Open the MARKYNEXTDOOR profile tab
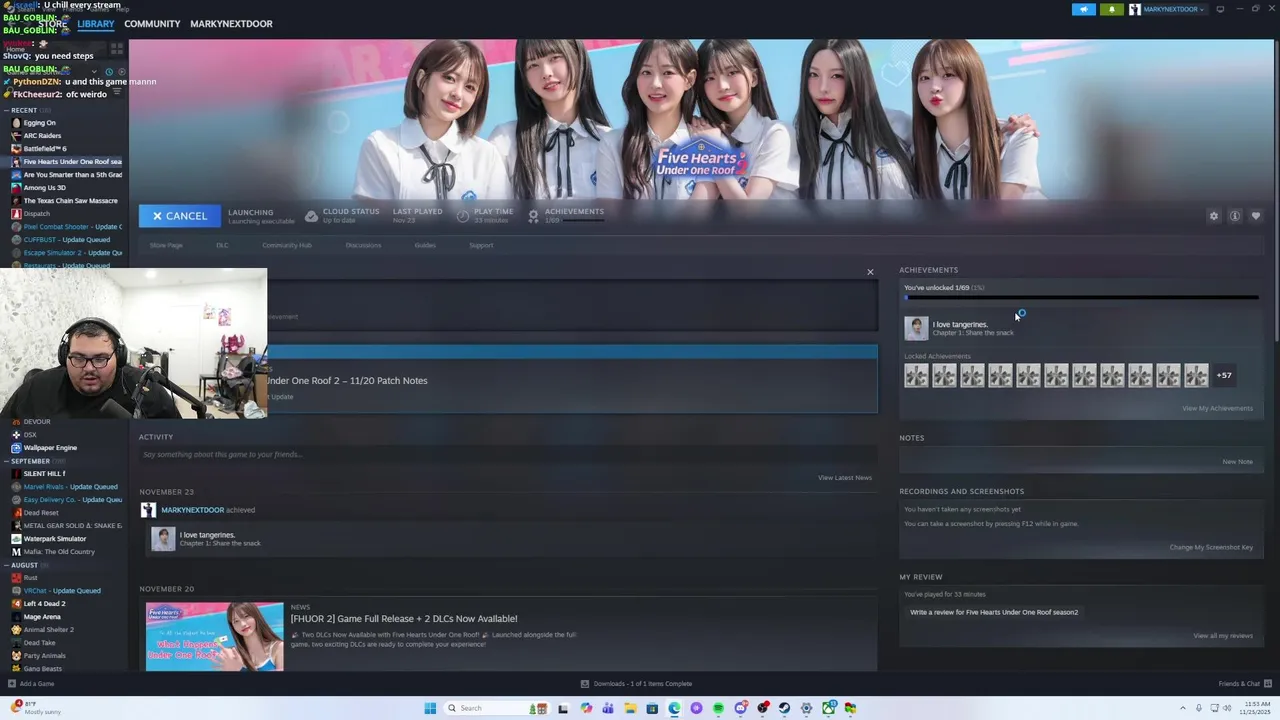 [x=231, y=24]
